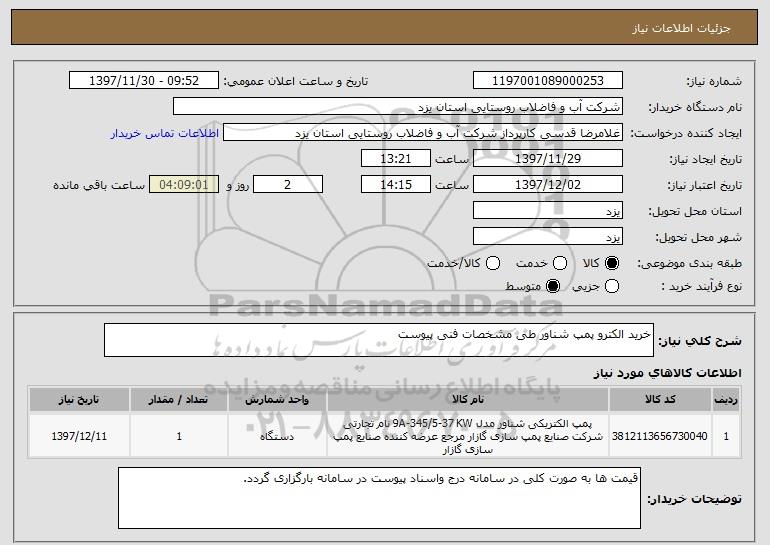
Task: Select item code 3812113656730040 cell
Action: pyautogui.click(x=660, y=436)
